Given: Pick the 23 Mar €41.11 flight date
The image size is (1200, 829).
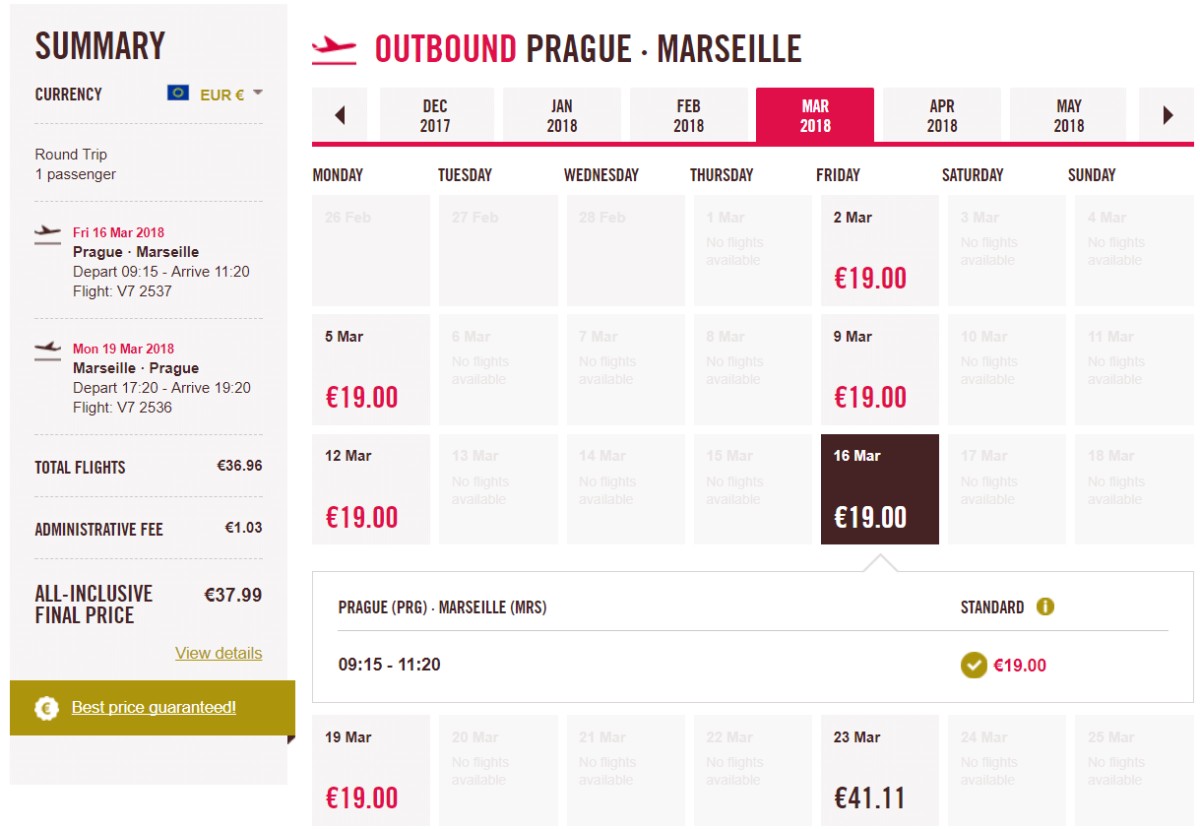Looking at the screenshot, I should point(879,770).
